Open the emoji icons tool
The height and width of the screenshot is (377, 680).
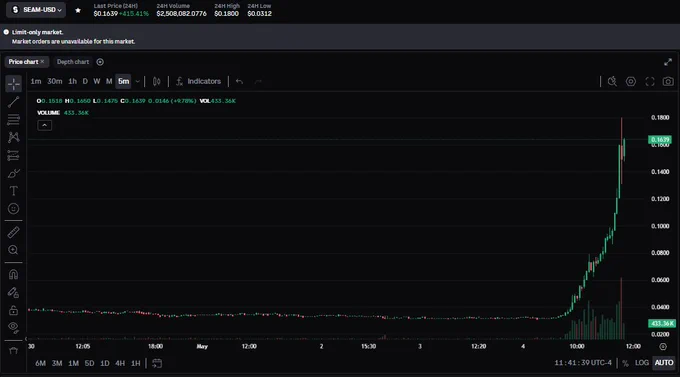13,209
